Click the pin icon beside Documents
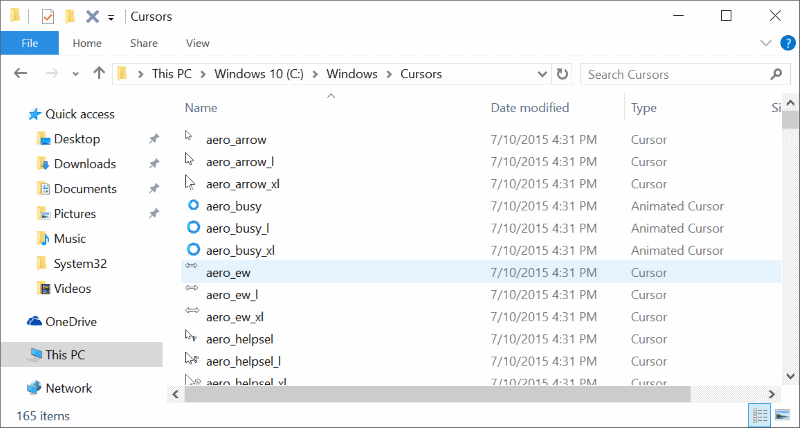This screenshot has width=800, height=428. (x=154, y=189)
